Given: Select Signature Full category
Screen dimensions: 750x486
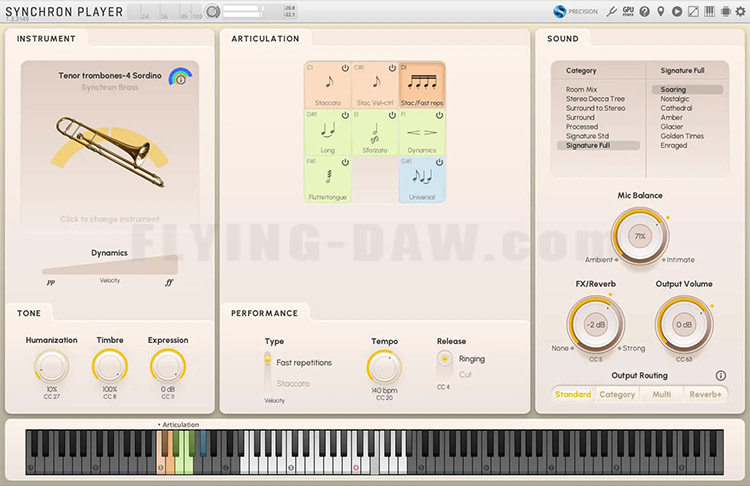Looking at the screenshot, I should pos(598,145).
